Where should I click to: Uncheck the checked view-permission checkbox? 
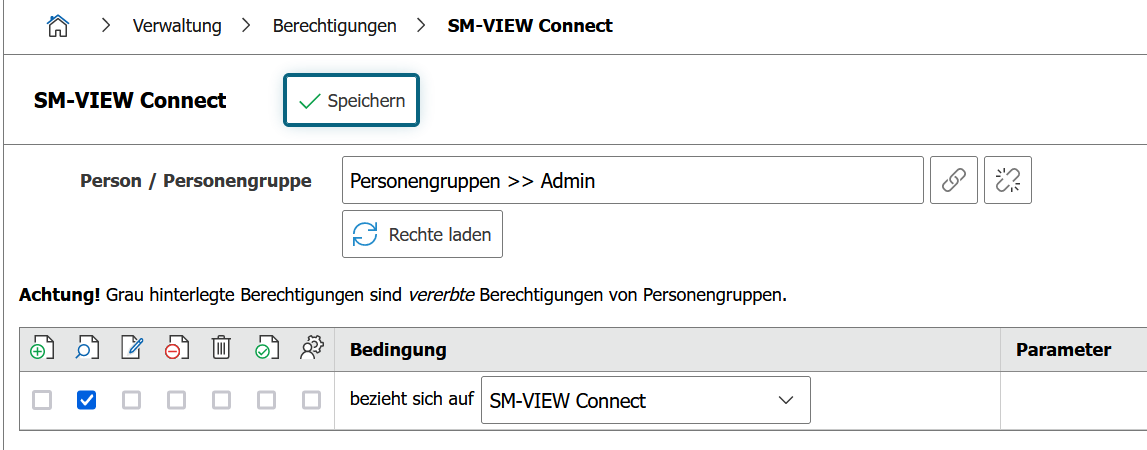[x=87, y=400]
